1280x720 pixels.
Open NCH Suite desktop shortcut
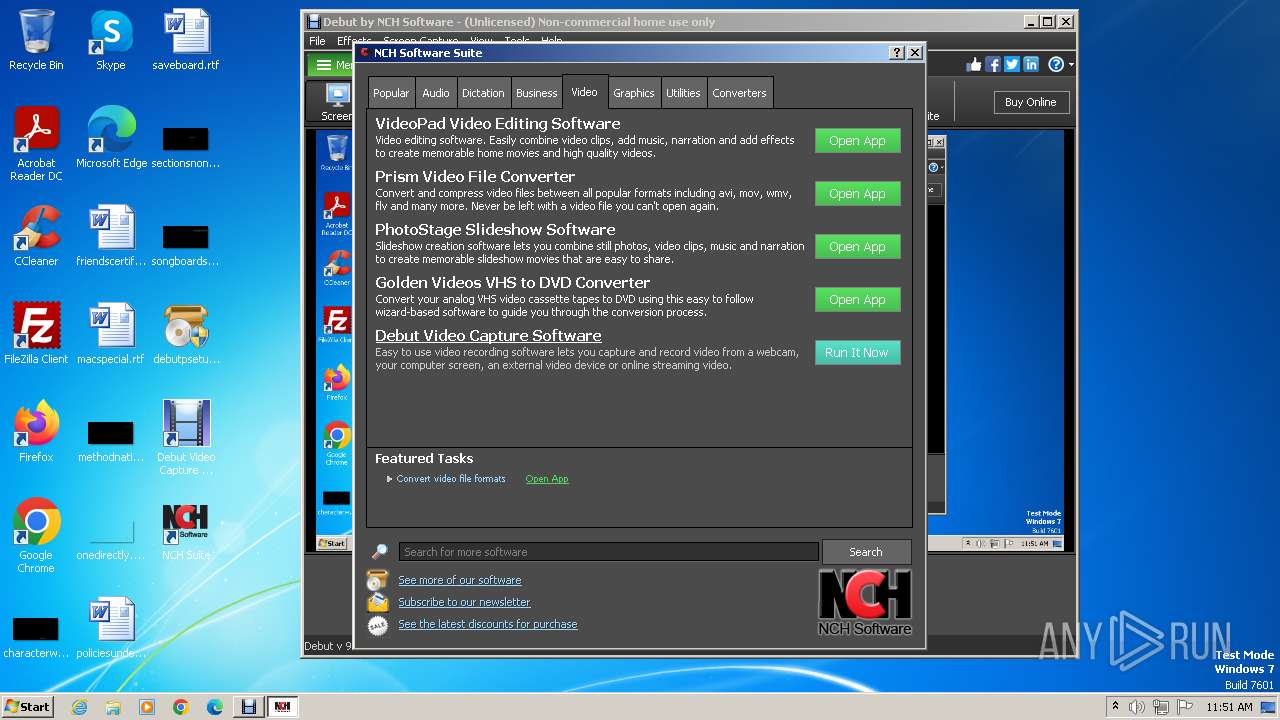186,530
